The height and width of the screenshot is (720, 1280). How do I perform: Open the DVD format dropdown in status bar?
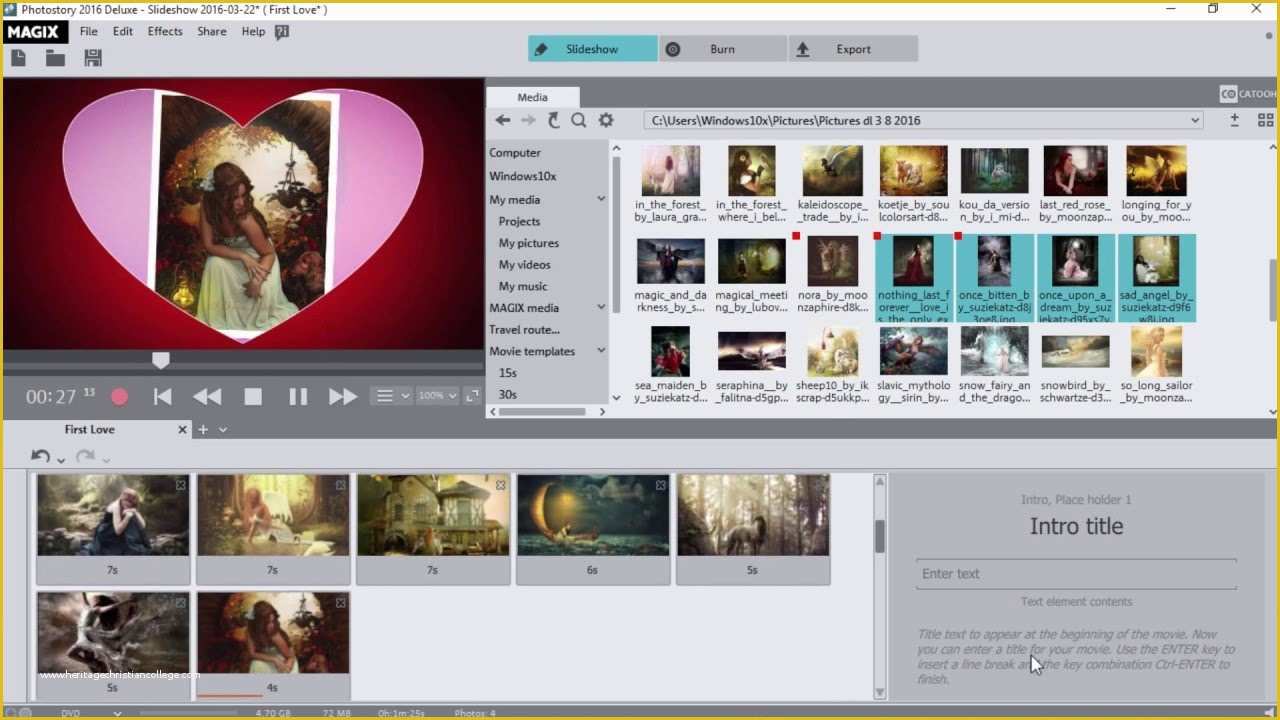pyautogui.click(x=117, y=713)
